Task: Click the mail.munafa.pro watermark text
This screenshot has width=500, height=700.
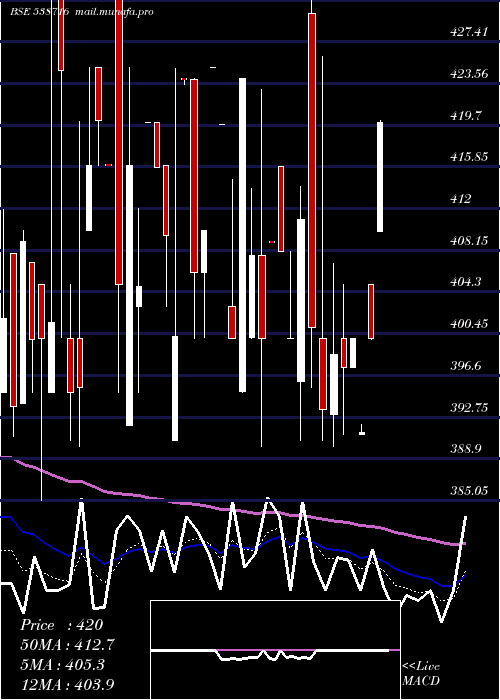Action: click(x=114, y=12)
